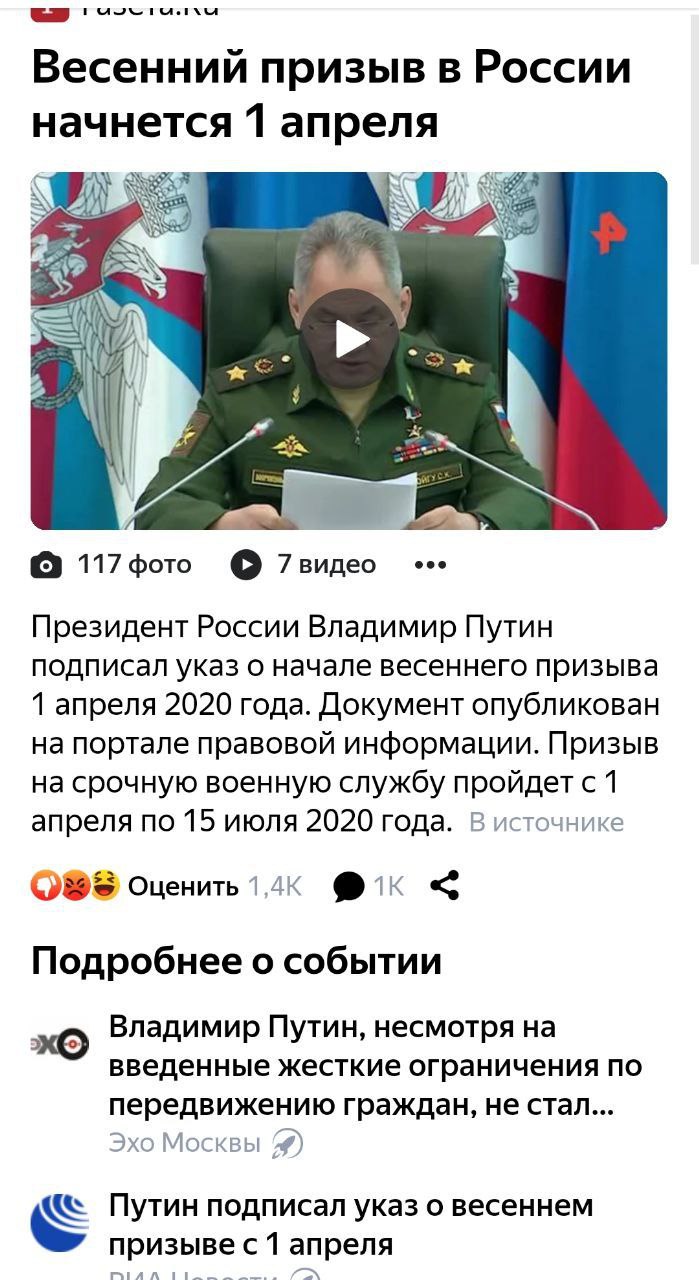This screenshot has height=1280, width=699.
Task: Open headline Весенний призыв в России начнется
Action: [x=331, y=95]
